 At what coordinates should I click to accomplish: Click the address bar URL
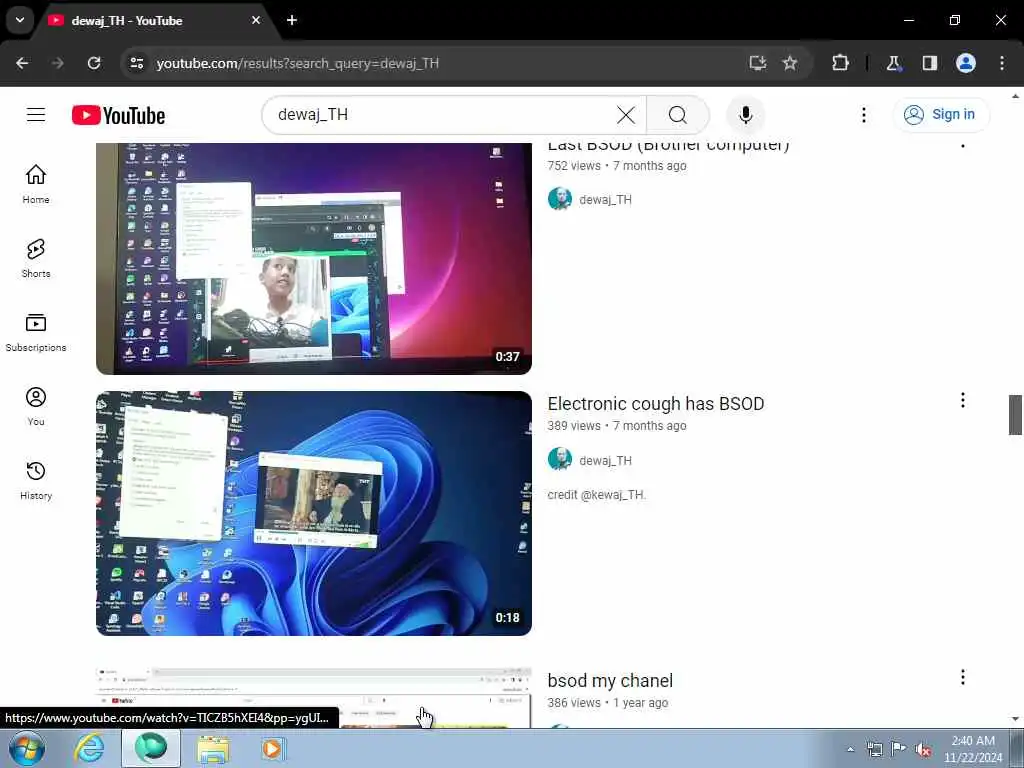tap(298, 63)
